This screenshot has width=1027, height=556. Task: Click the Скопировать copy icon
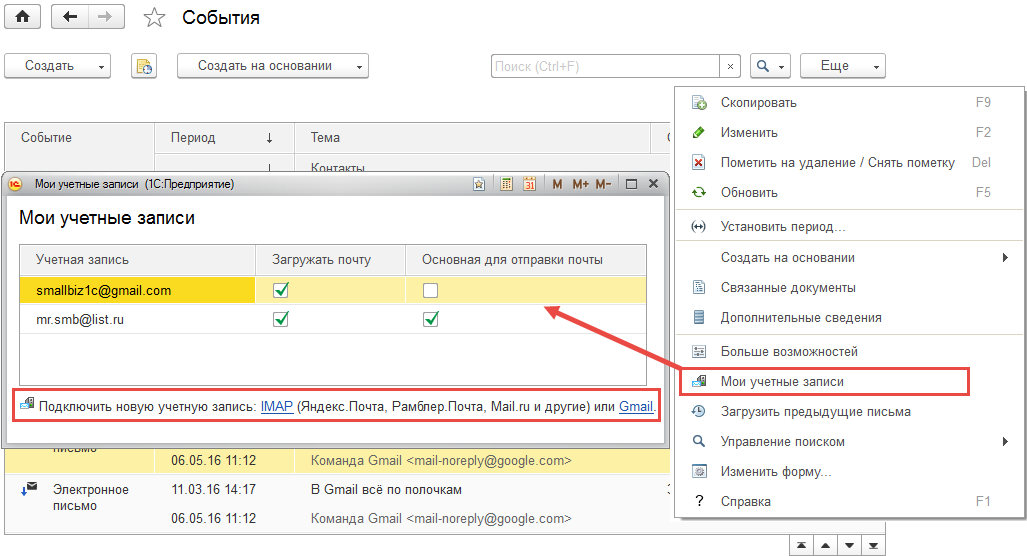(x=699, y=103)
